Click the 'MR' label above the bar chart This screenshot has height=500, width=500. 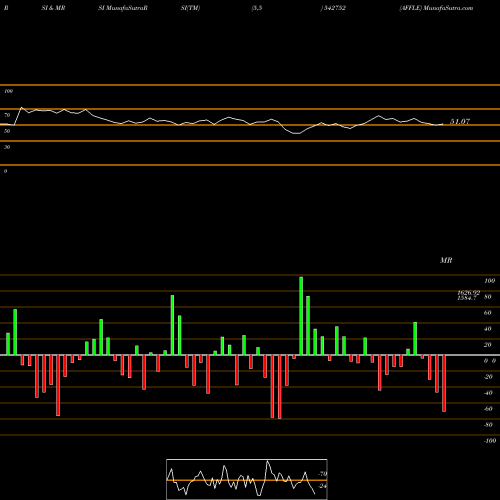click(x=446, y=260)
